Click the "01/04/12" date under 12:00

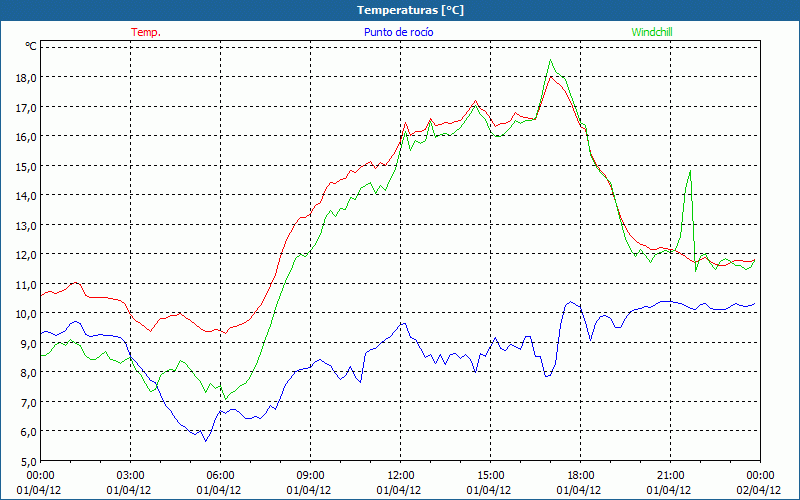click(x=399, y=490)
